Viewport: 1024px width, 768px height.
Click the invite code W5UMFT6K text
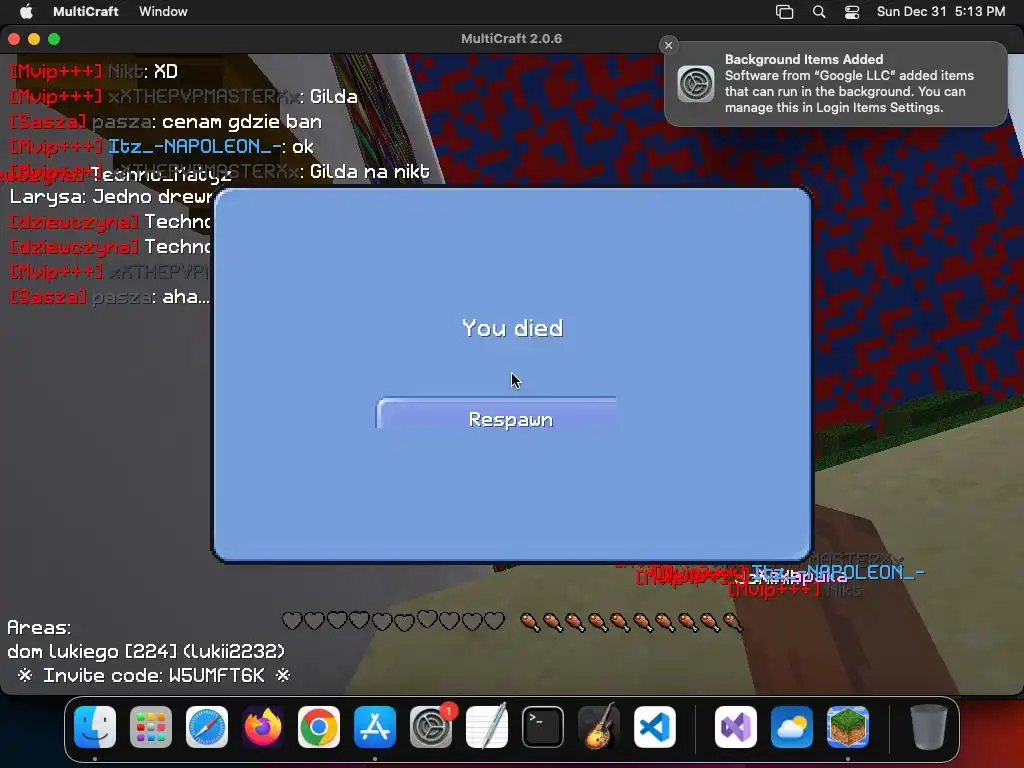tap(216, 675)
